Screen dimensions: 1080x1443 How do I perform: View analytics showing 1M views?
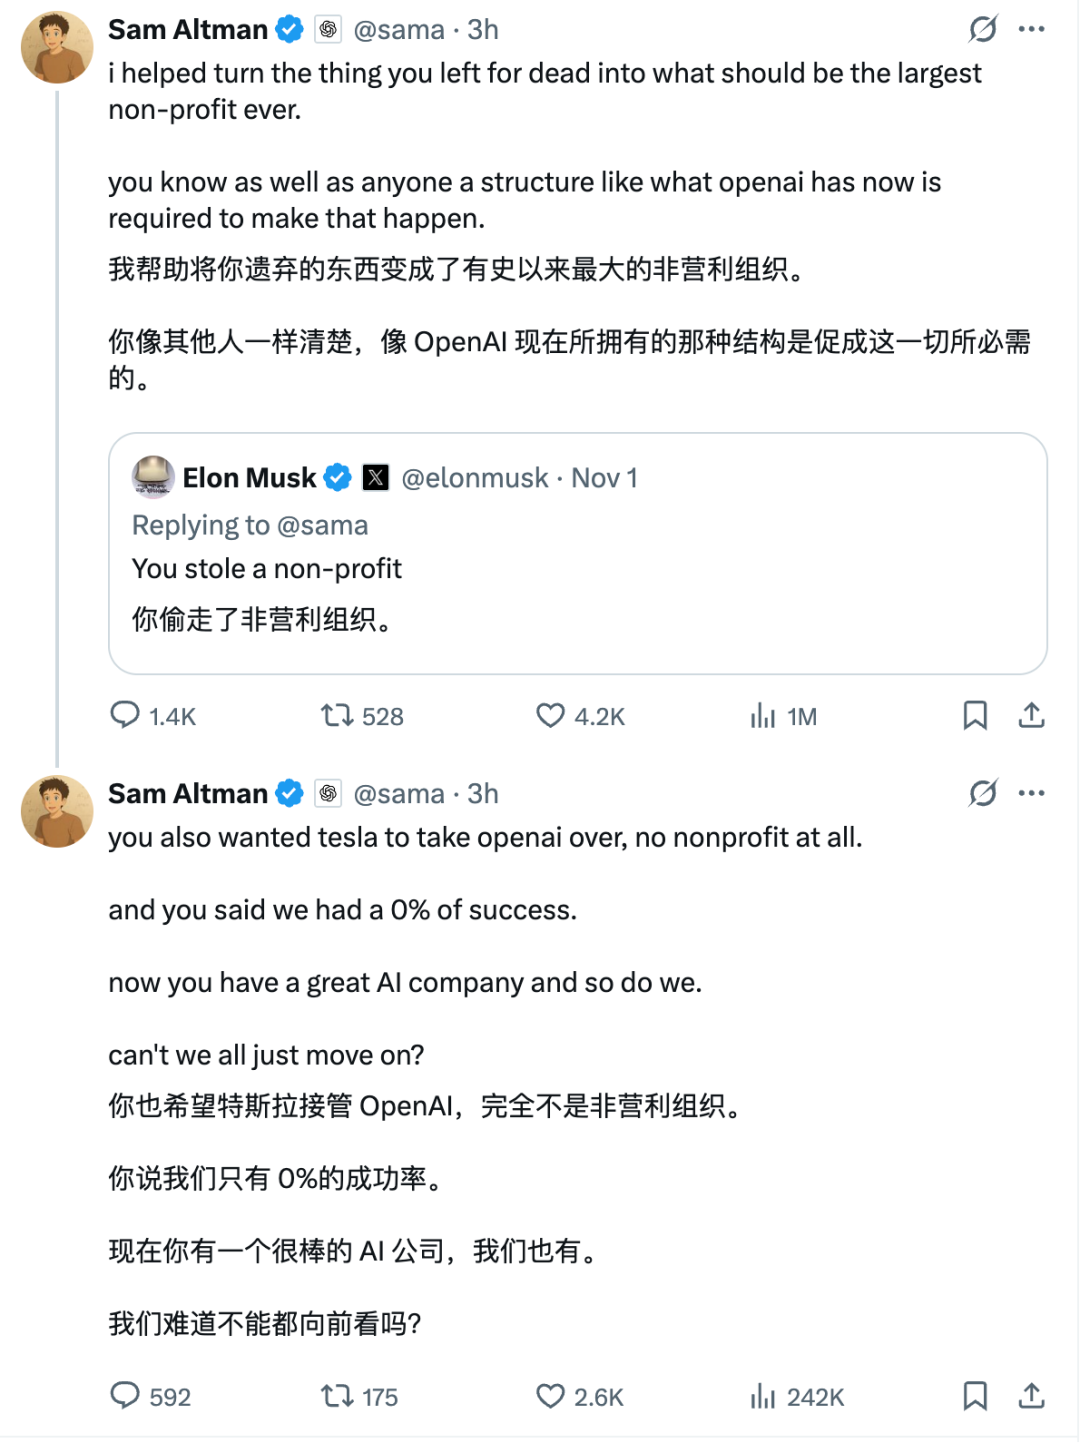(763, 715)
